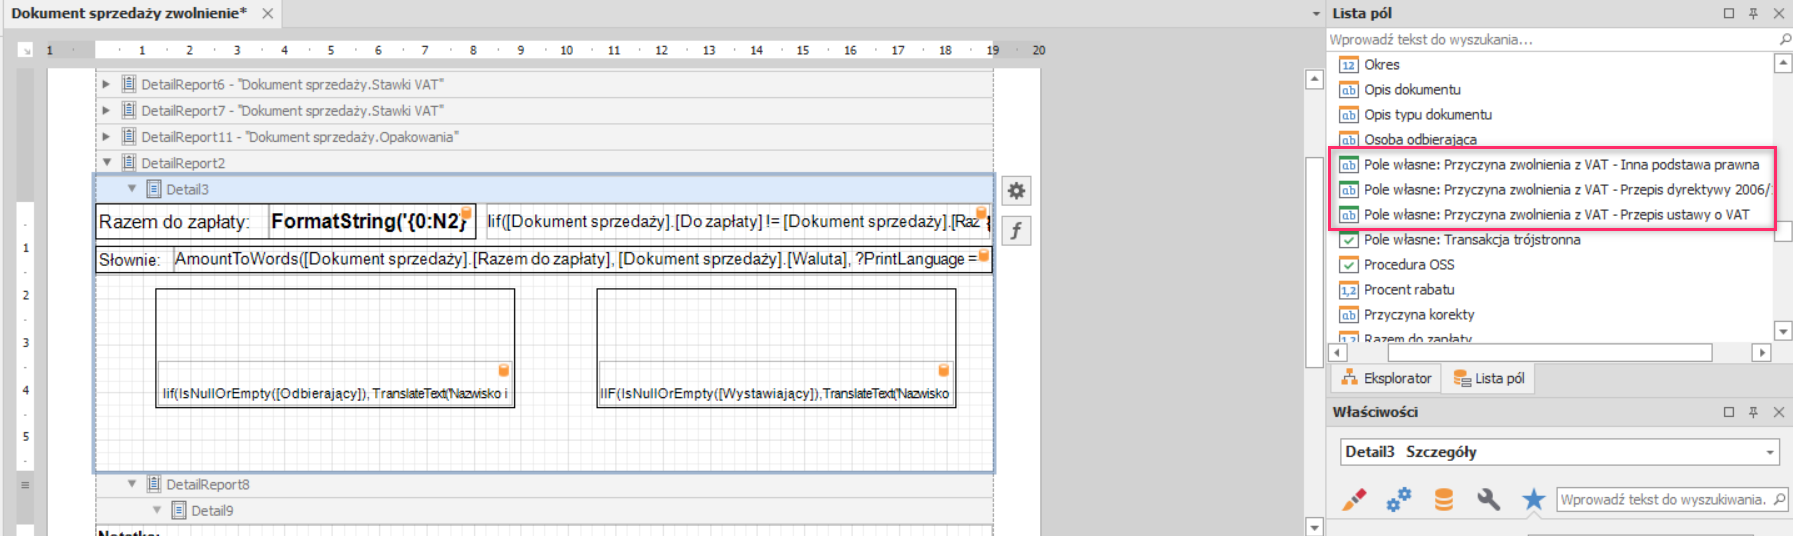Collapse DetailReport2 band
The image size is (1793, 536).
[x=106, y=162]
